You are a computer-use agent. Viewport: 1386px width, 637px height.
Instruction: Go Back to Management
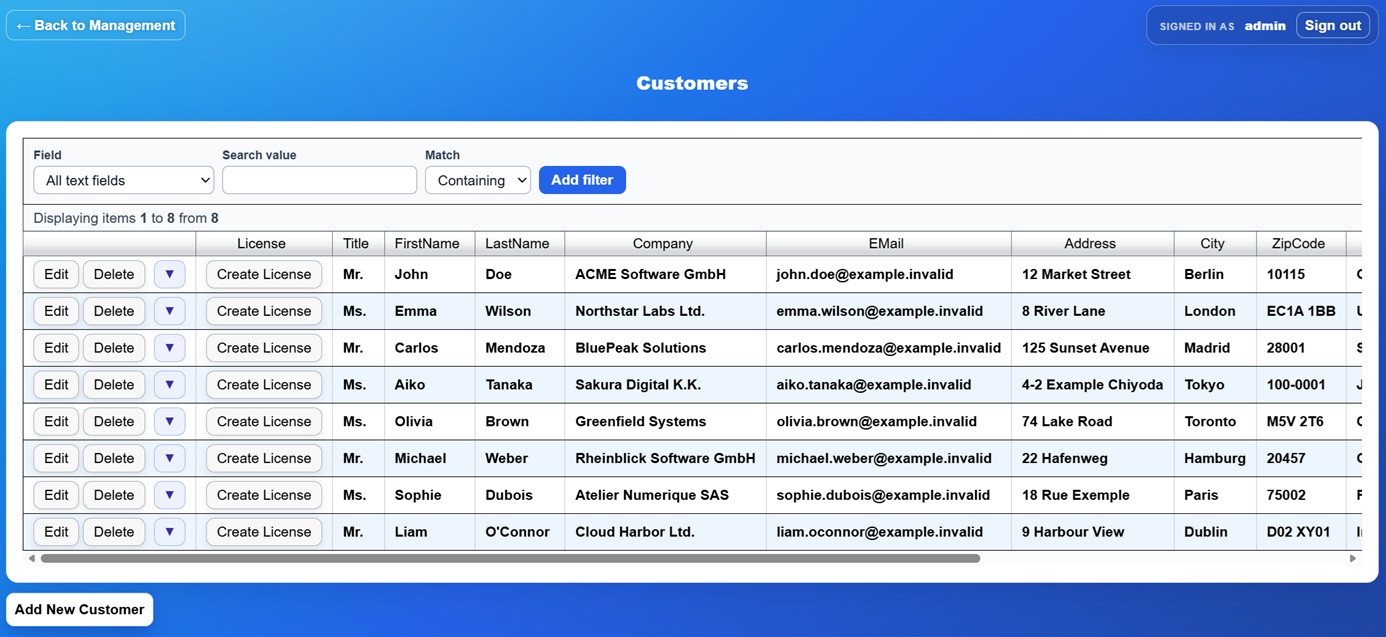coord(96,25)
